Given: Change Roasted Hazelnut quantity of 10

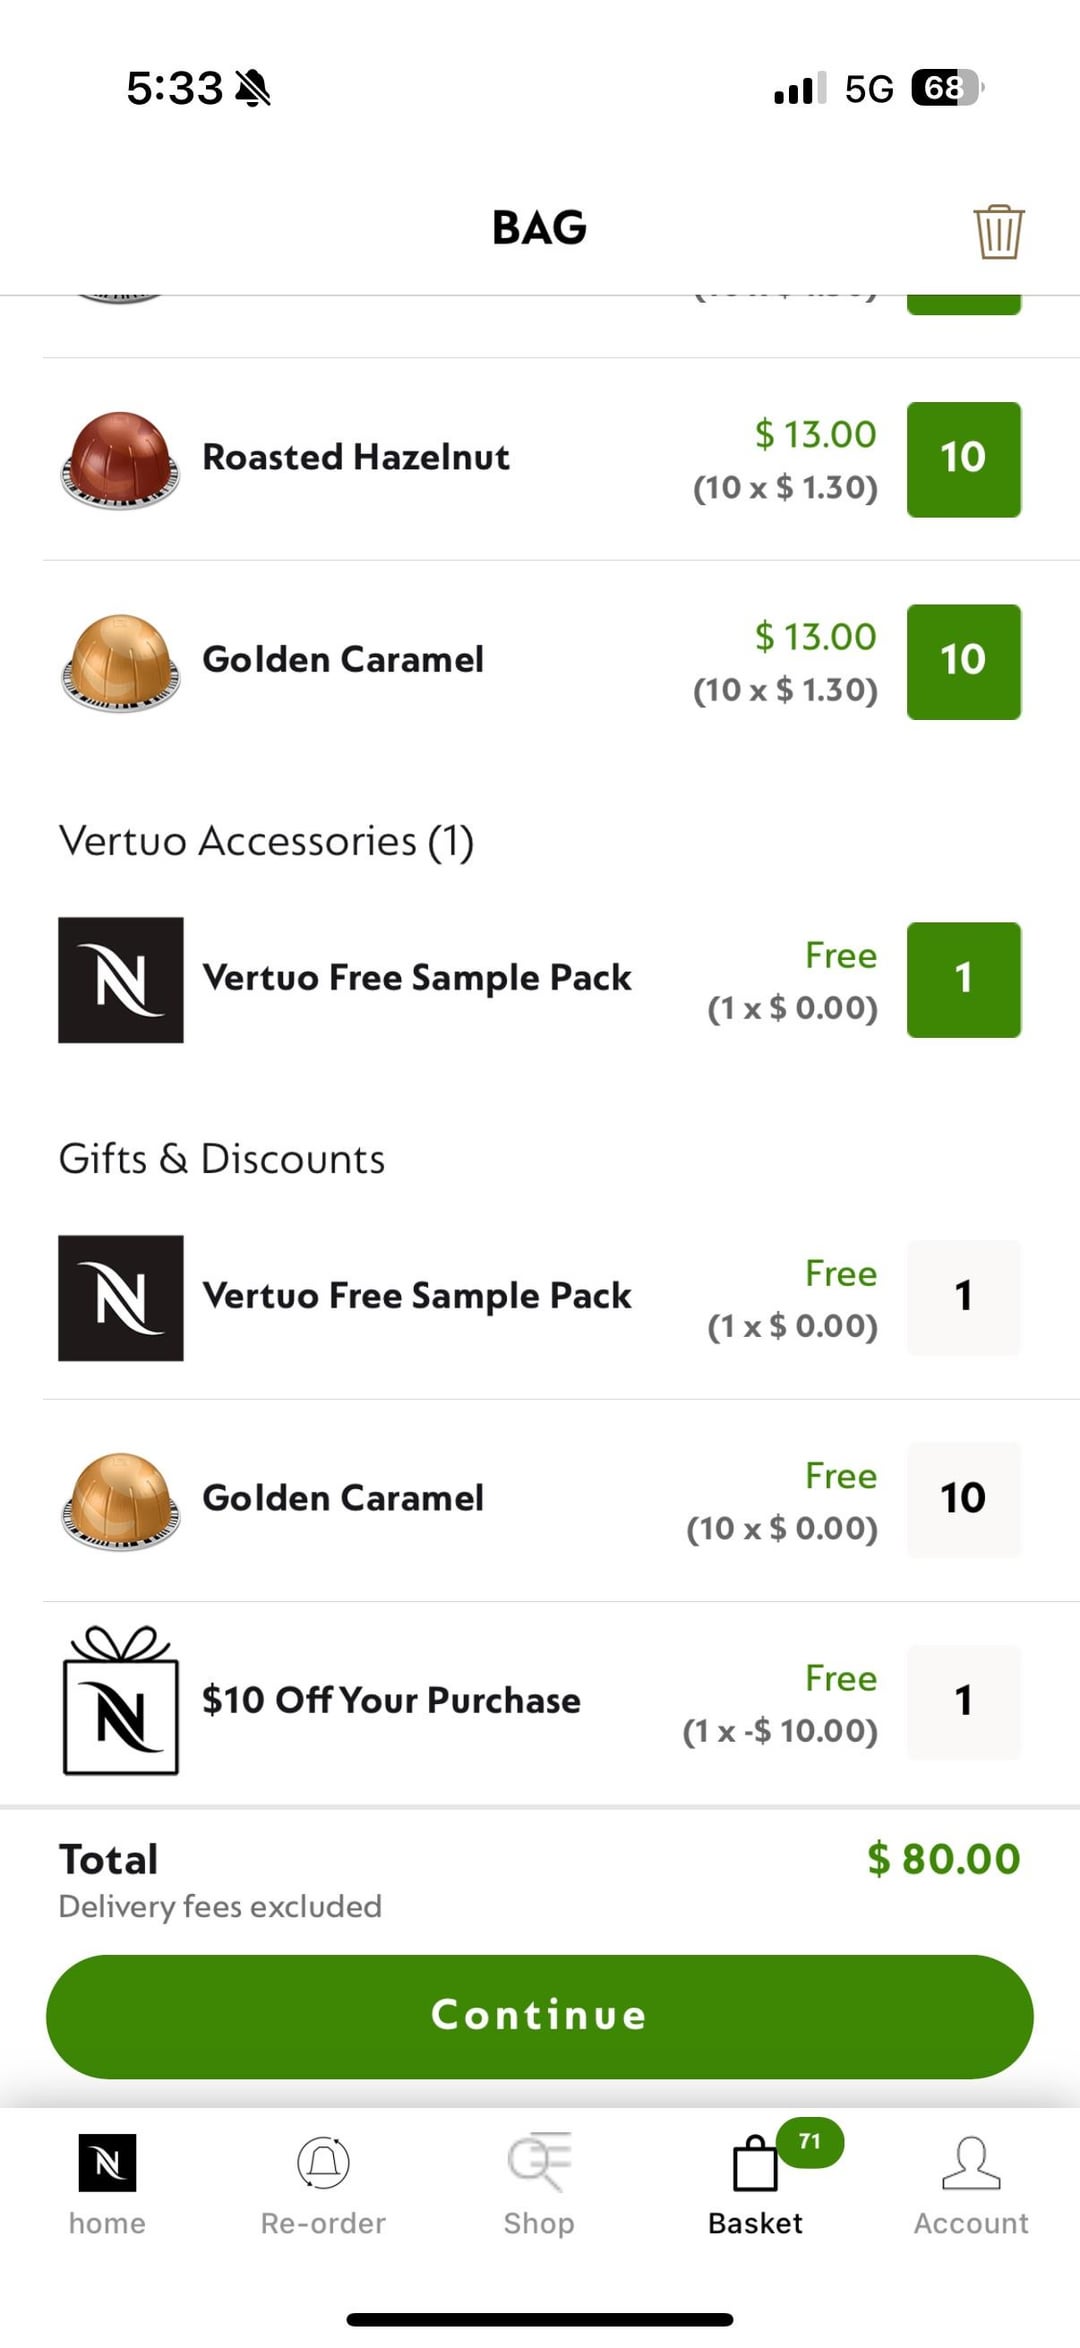Looking at the screenshot, I should [963, 459].
